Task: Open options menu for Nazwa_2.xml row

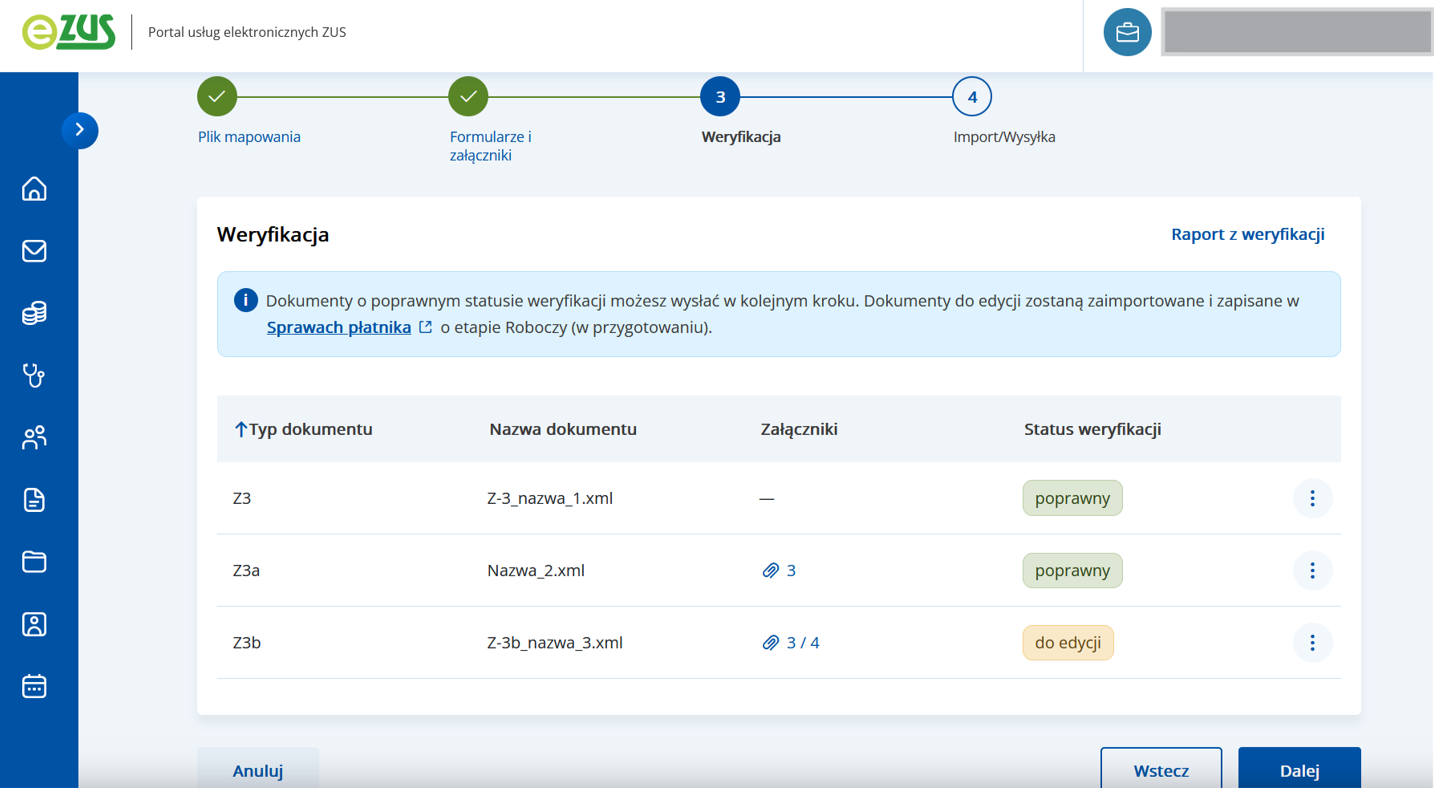Action: point(1312,571)
